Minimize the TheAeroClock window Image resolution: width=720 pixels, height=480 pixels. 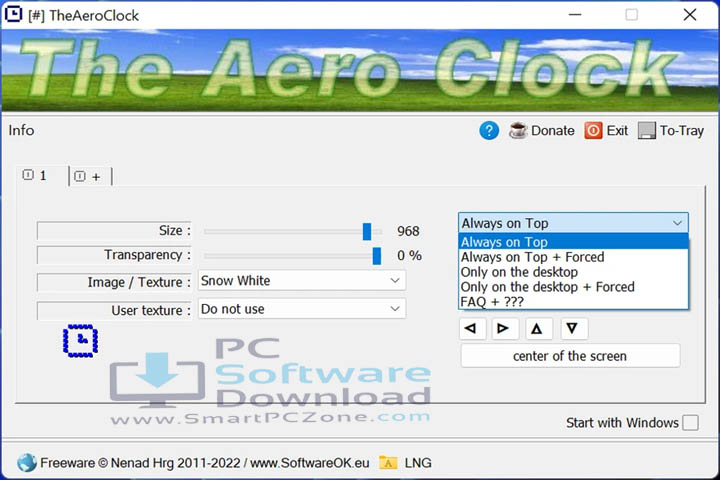[x=575, y=15]
